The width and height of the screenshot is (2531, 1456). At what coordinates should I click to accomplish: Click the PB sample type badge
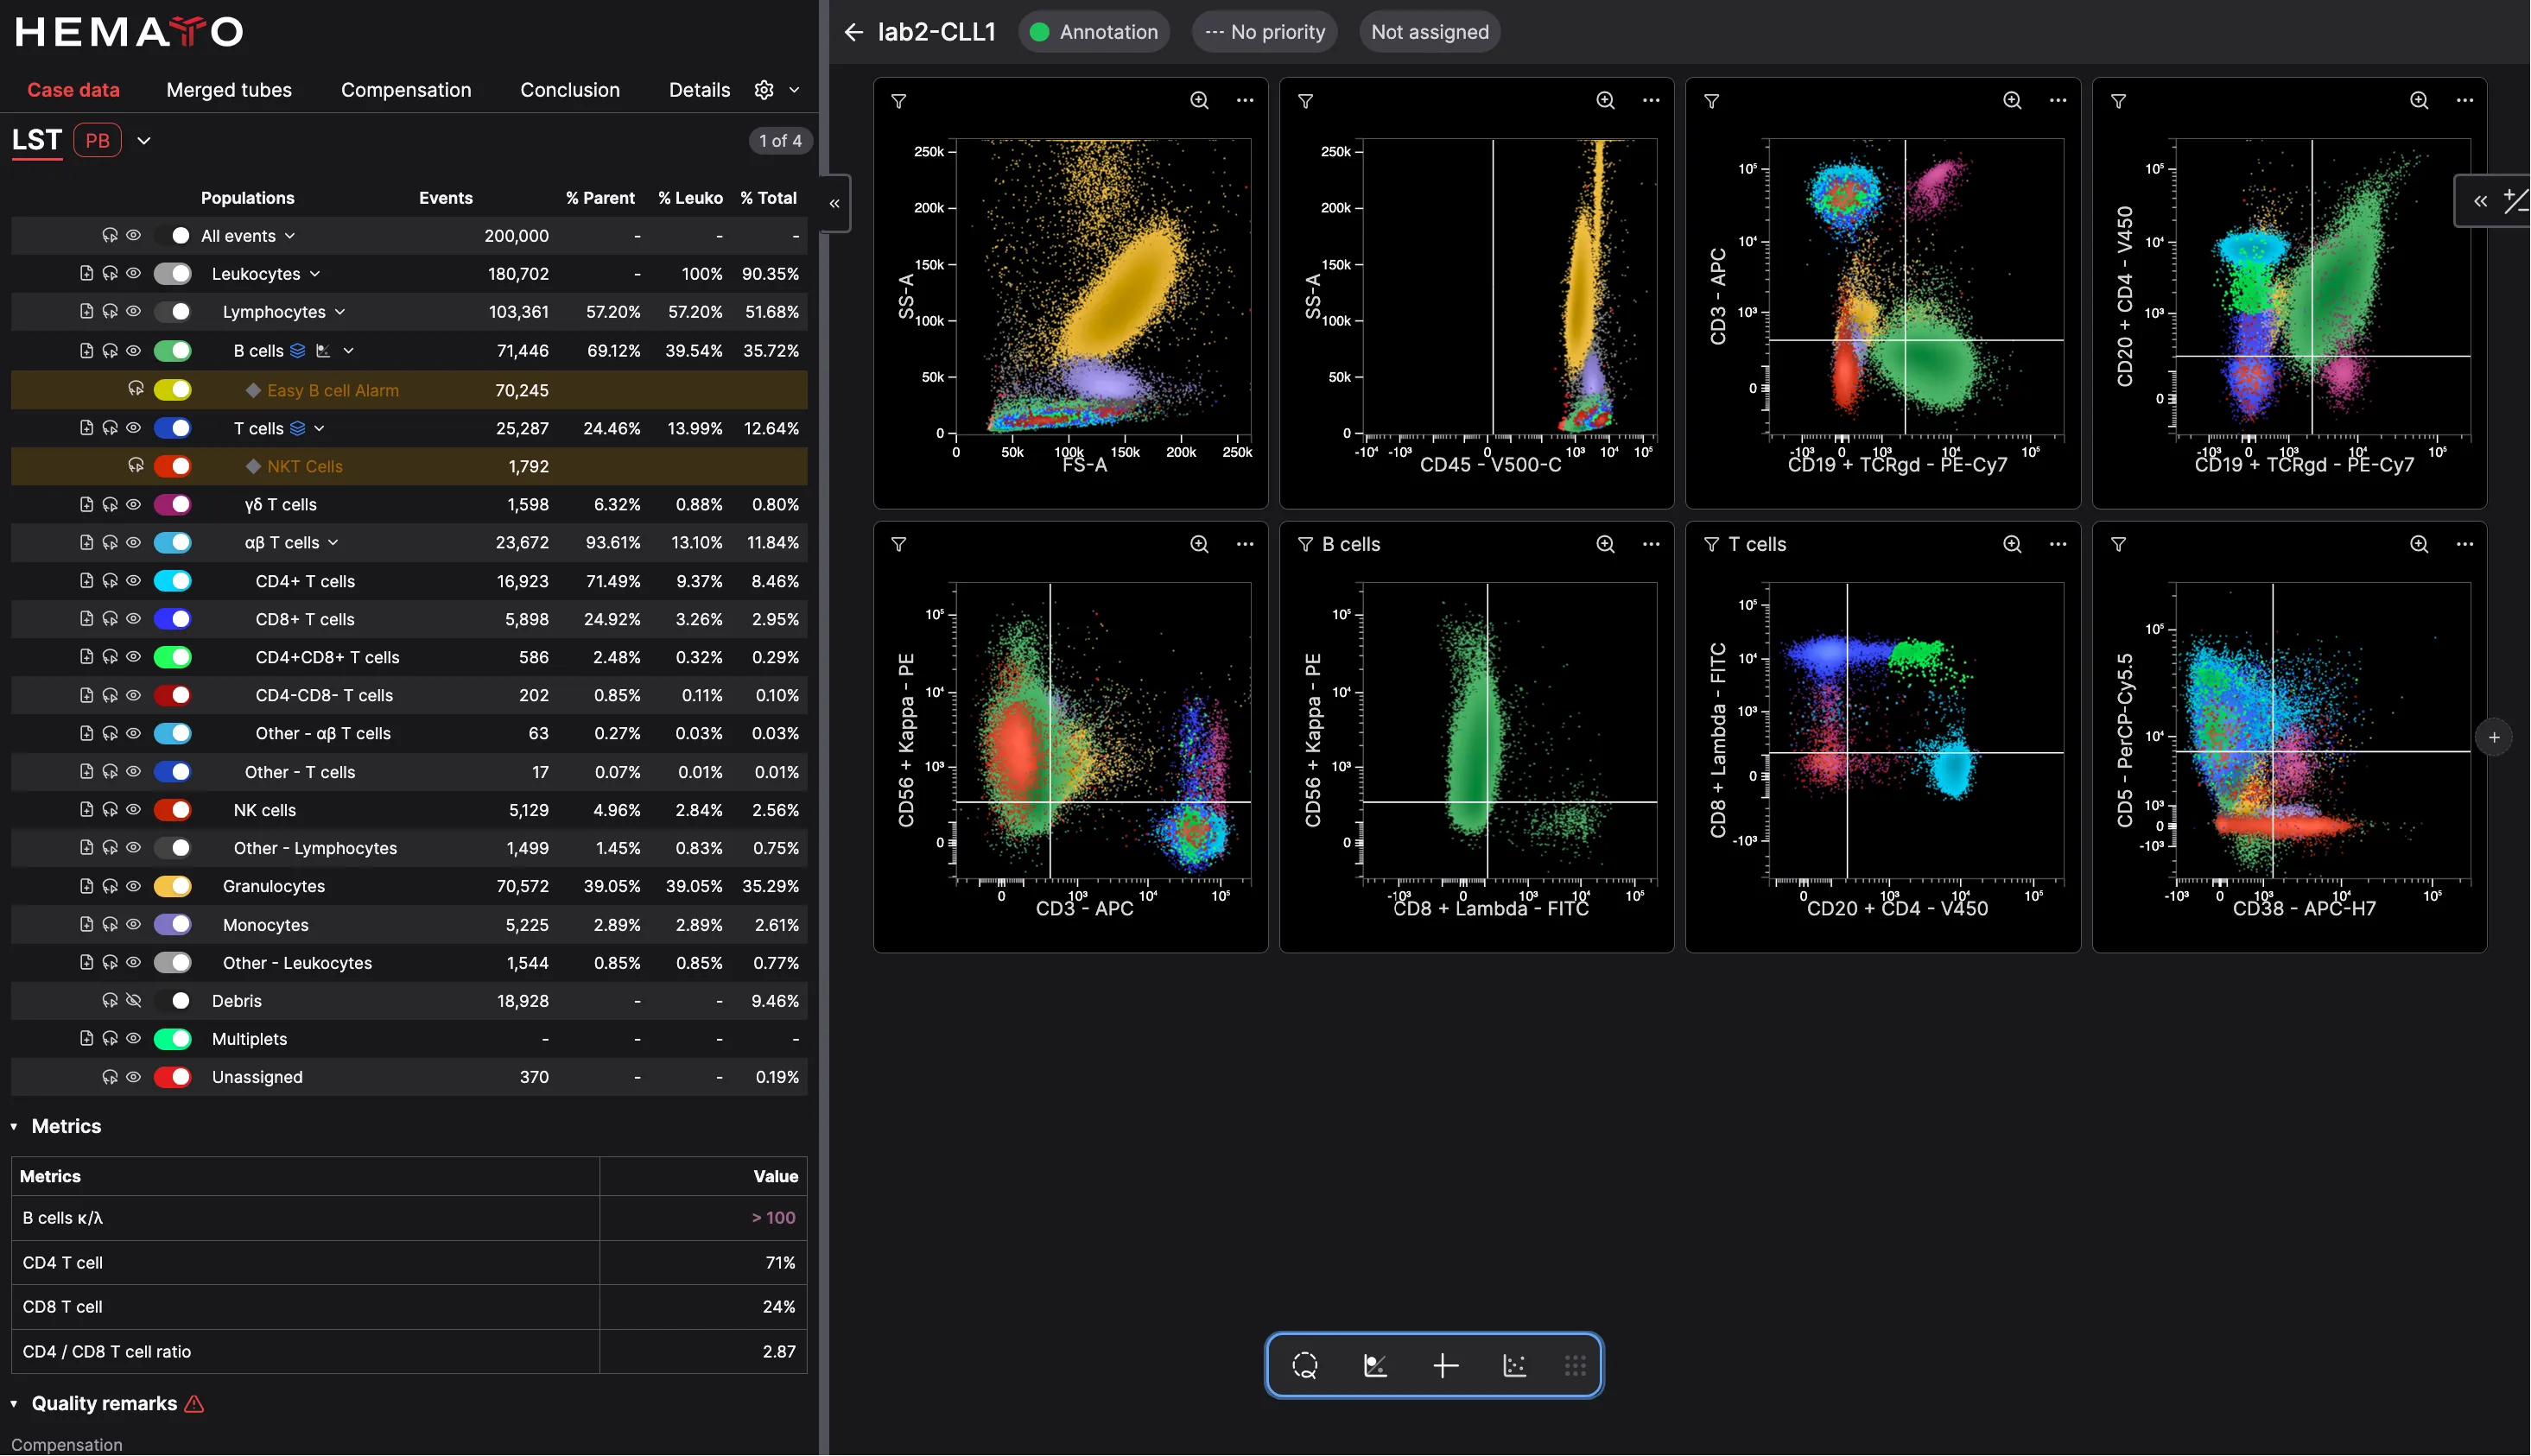coord(97,141)
